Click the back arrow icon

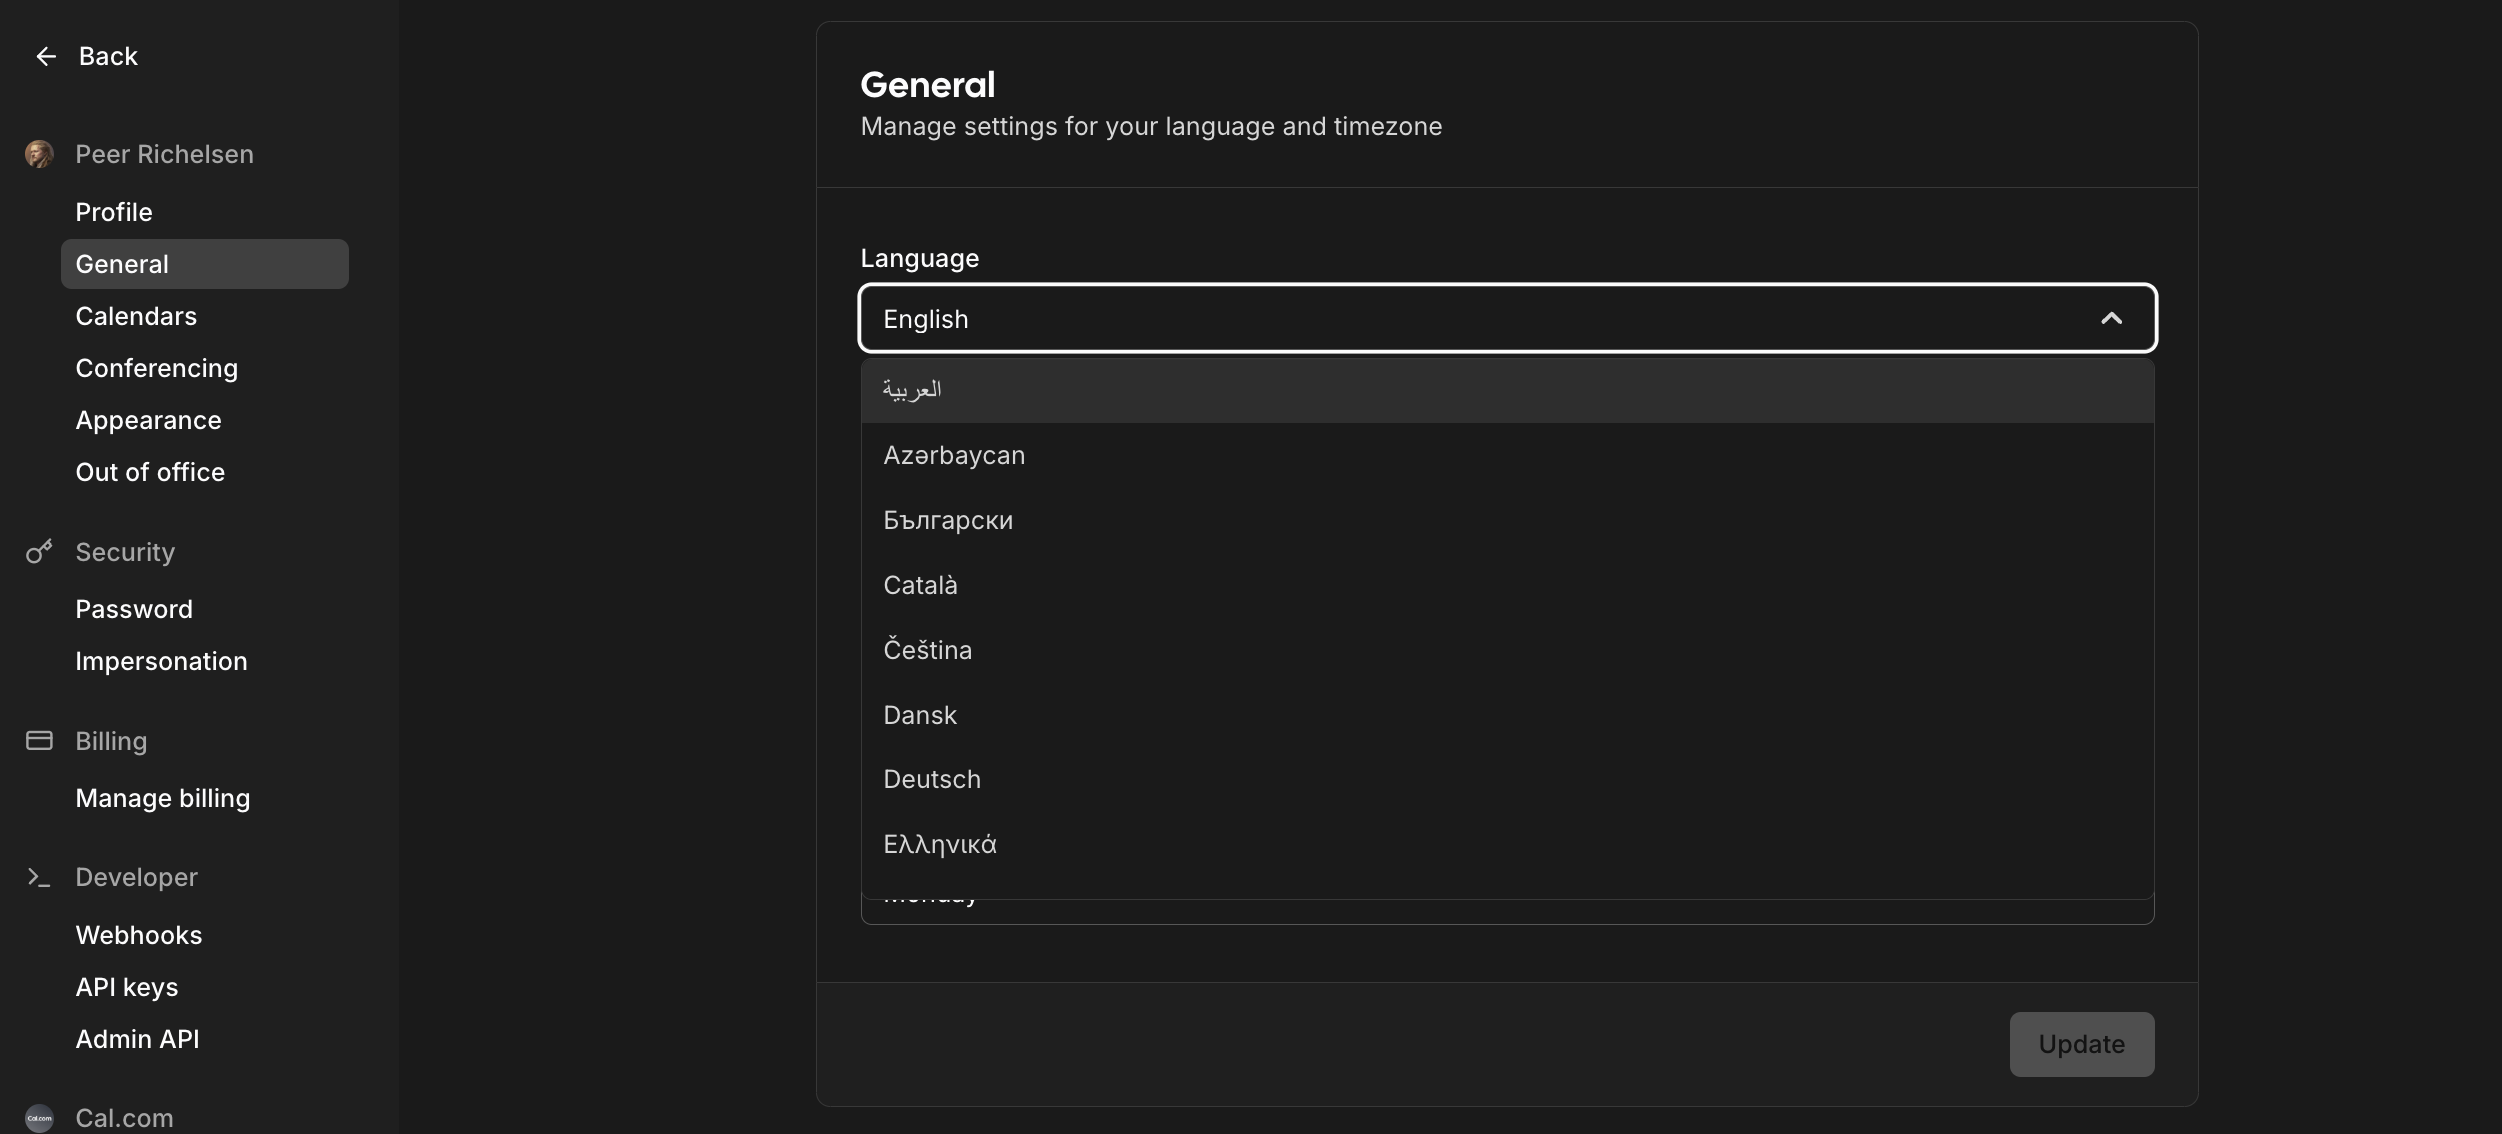point(46,56)
